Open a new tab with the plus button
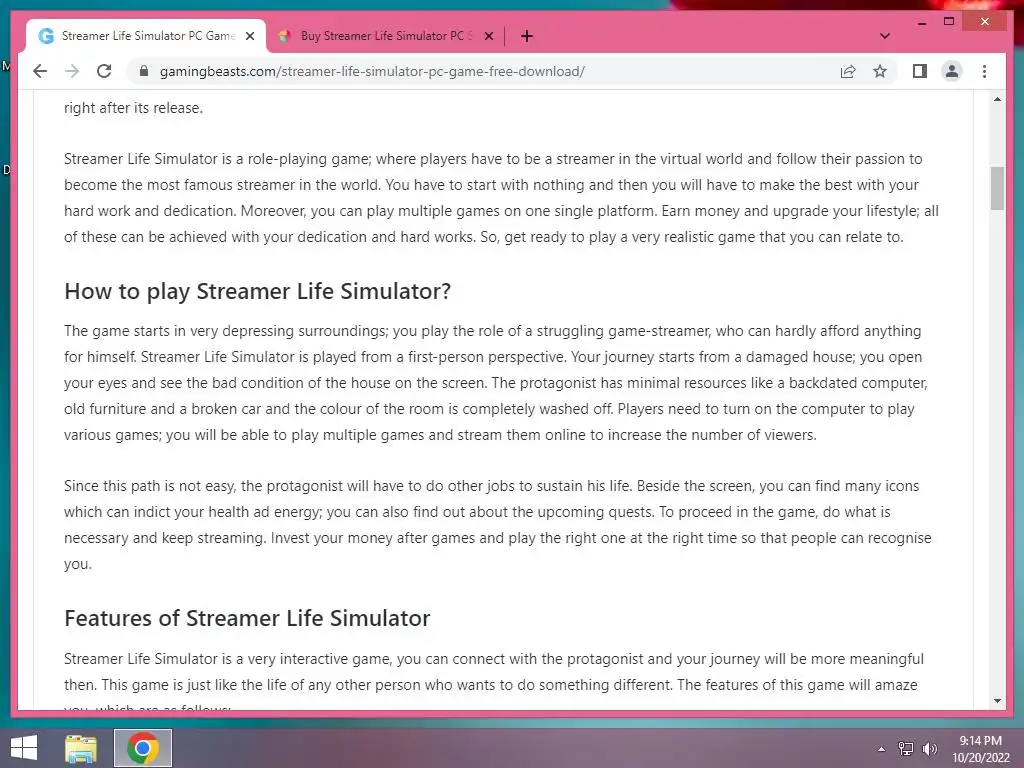The width and height of the screenshot is (1024, 768). coord(527,36)
